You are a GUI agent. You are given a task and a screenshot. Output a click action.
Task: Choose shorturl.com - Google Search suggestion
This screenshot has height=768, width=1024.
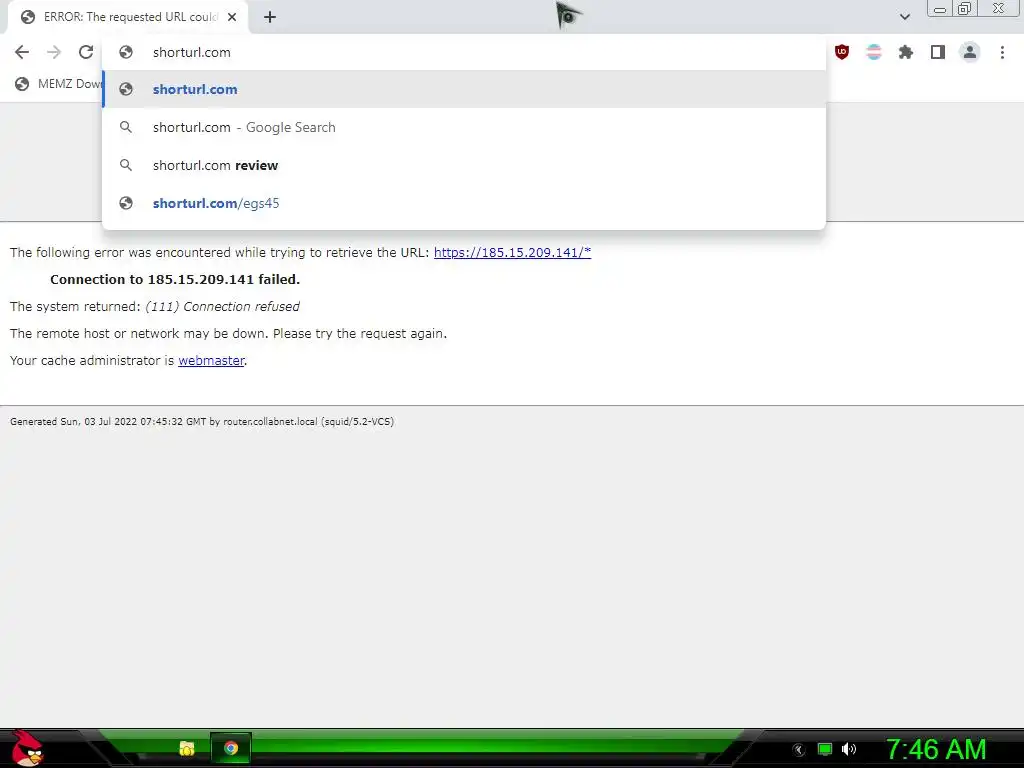click(x=464, y=127)
